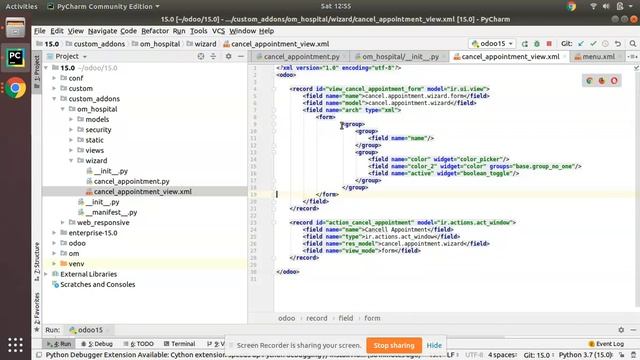Expand External Libraries node

click(x=46, y=274)
